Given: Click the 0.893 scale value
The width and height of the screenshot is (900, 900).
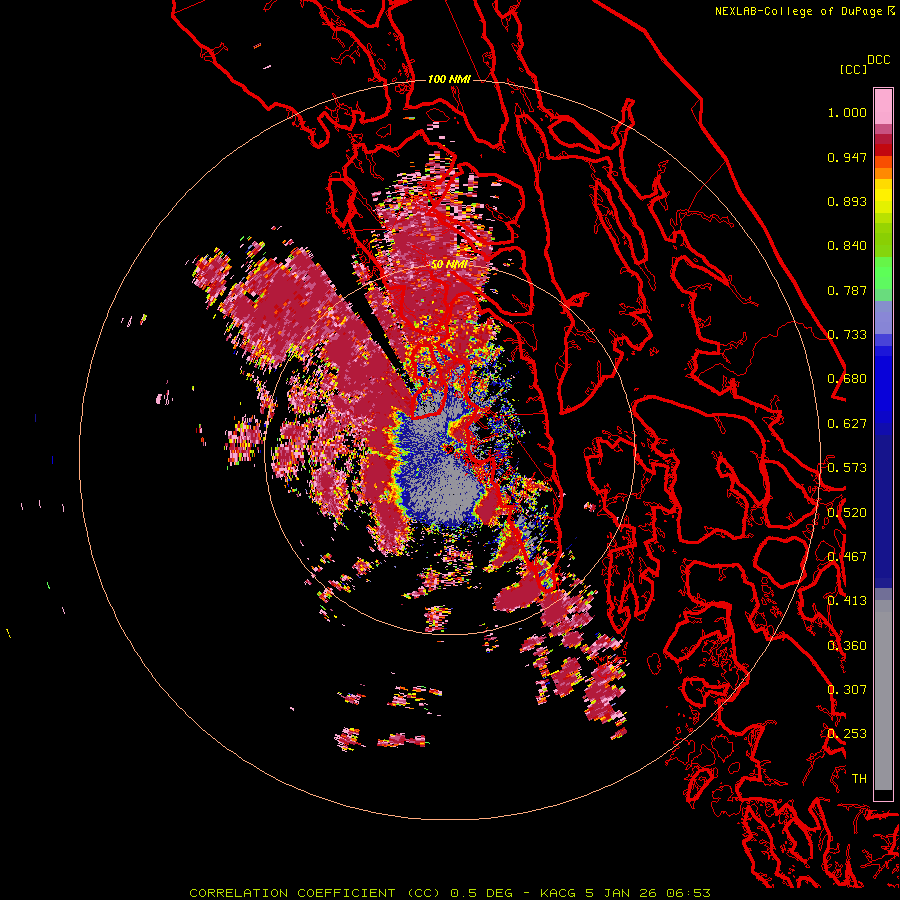Looking at the screenshot, I should (847, 201).
